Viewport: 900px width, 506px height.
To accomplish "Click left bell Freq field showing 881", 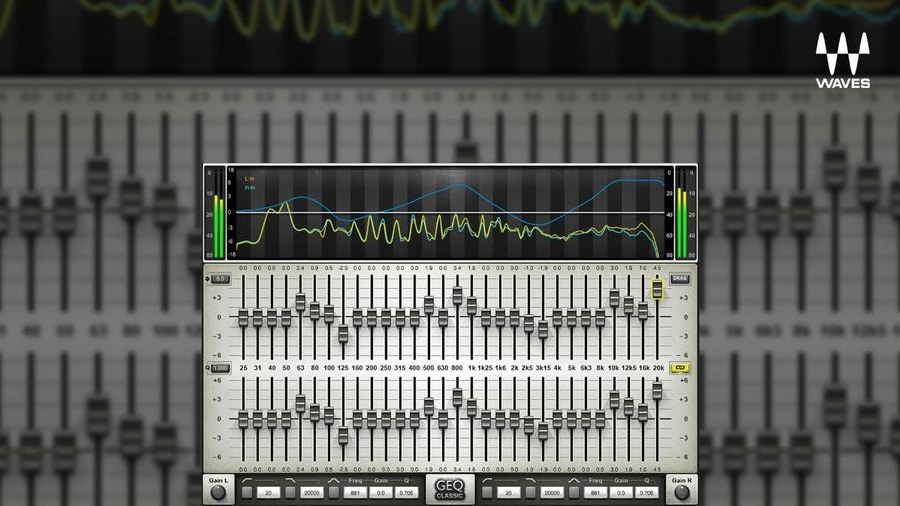I will [x=355, y=492].
